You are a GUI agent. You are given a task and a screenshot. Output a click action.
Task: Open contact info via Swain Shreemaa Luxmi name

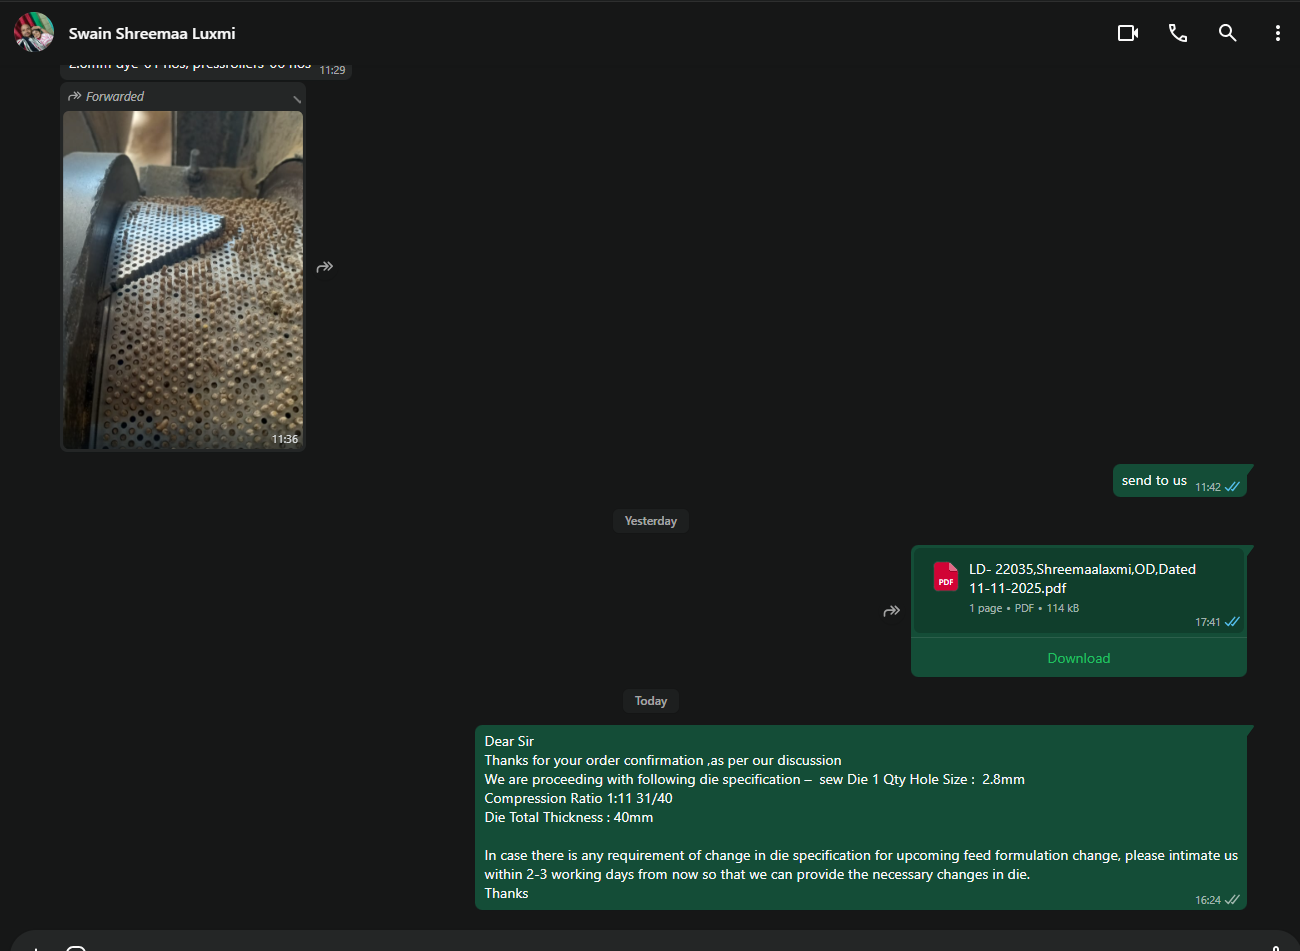(x=152, y=33)
